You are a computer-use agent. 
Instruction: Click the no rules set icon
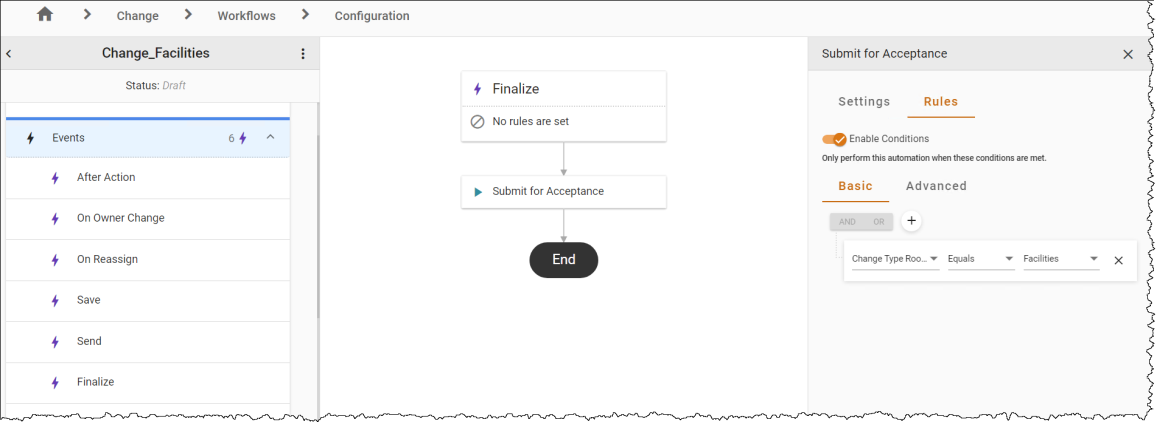[477, 122]
